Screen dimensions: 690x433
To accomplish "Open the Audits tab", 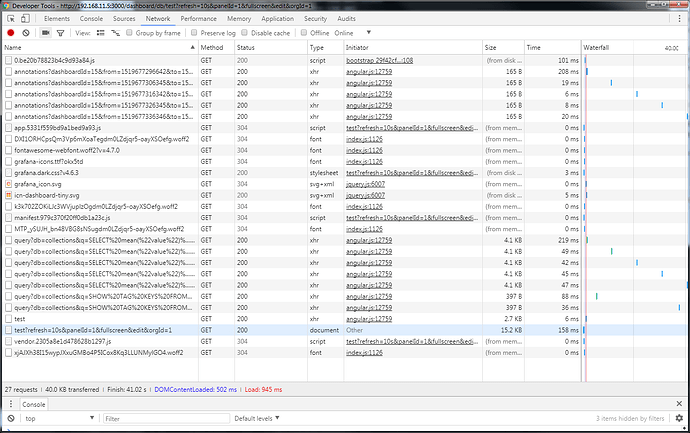I will click(x=346, y=18).
